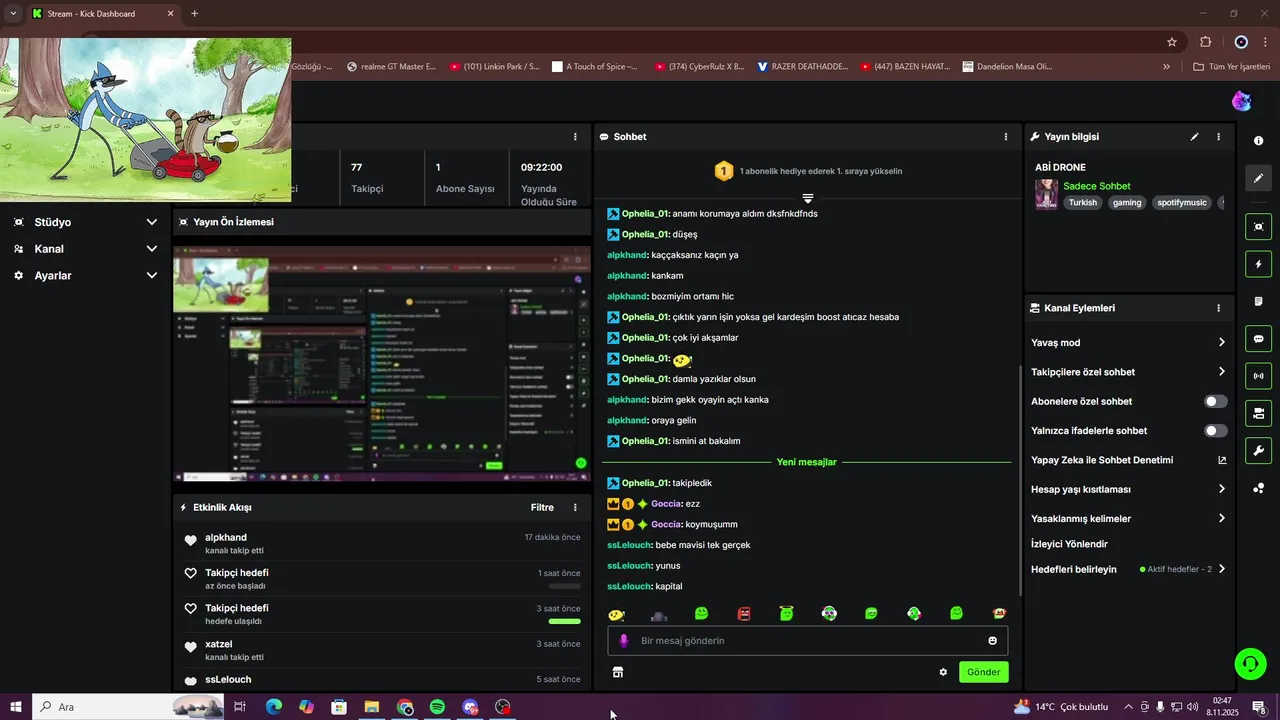Collapse the pinned gift banner arrow in chat
1280x720 pixels.
click(808, 198)
